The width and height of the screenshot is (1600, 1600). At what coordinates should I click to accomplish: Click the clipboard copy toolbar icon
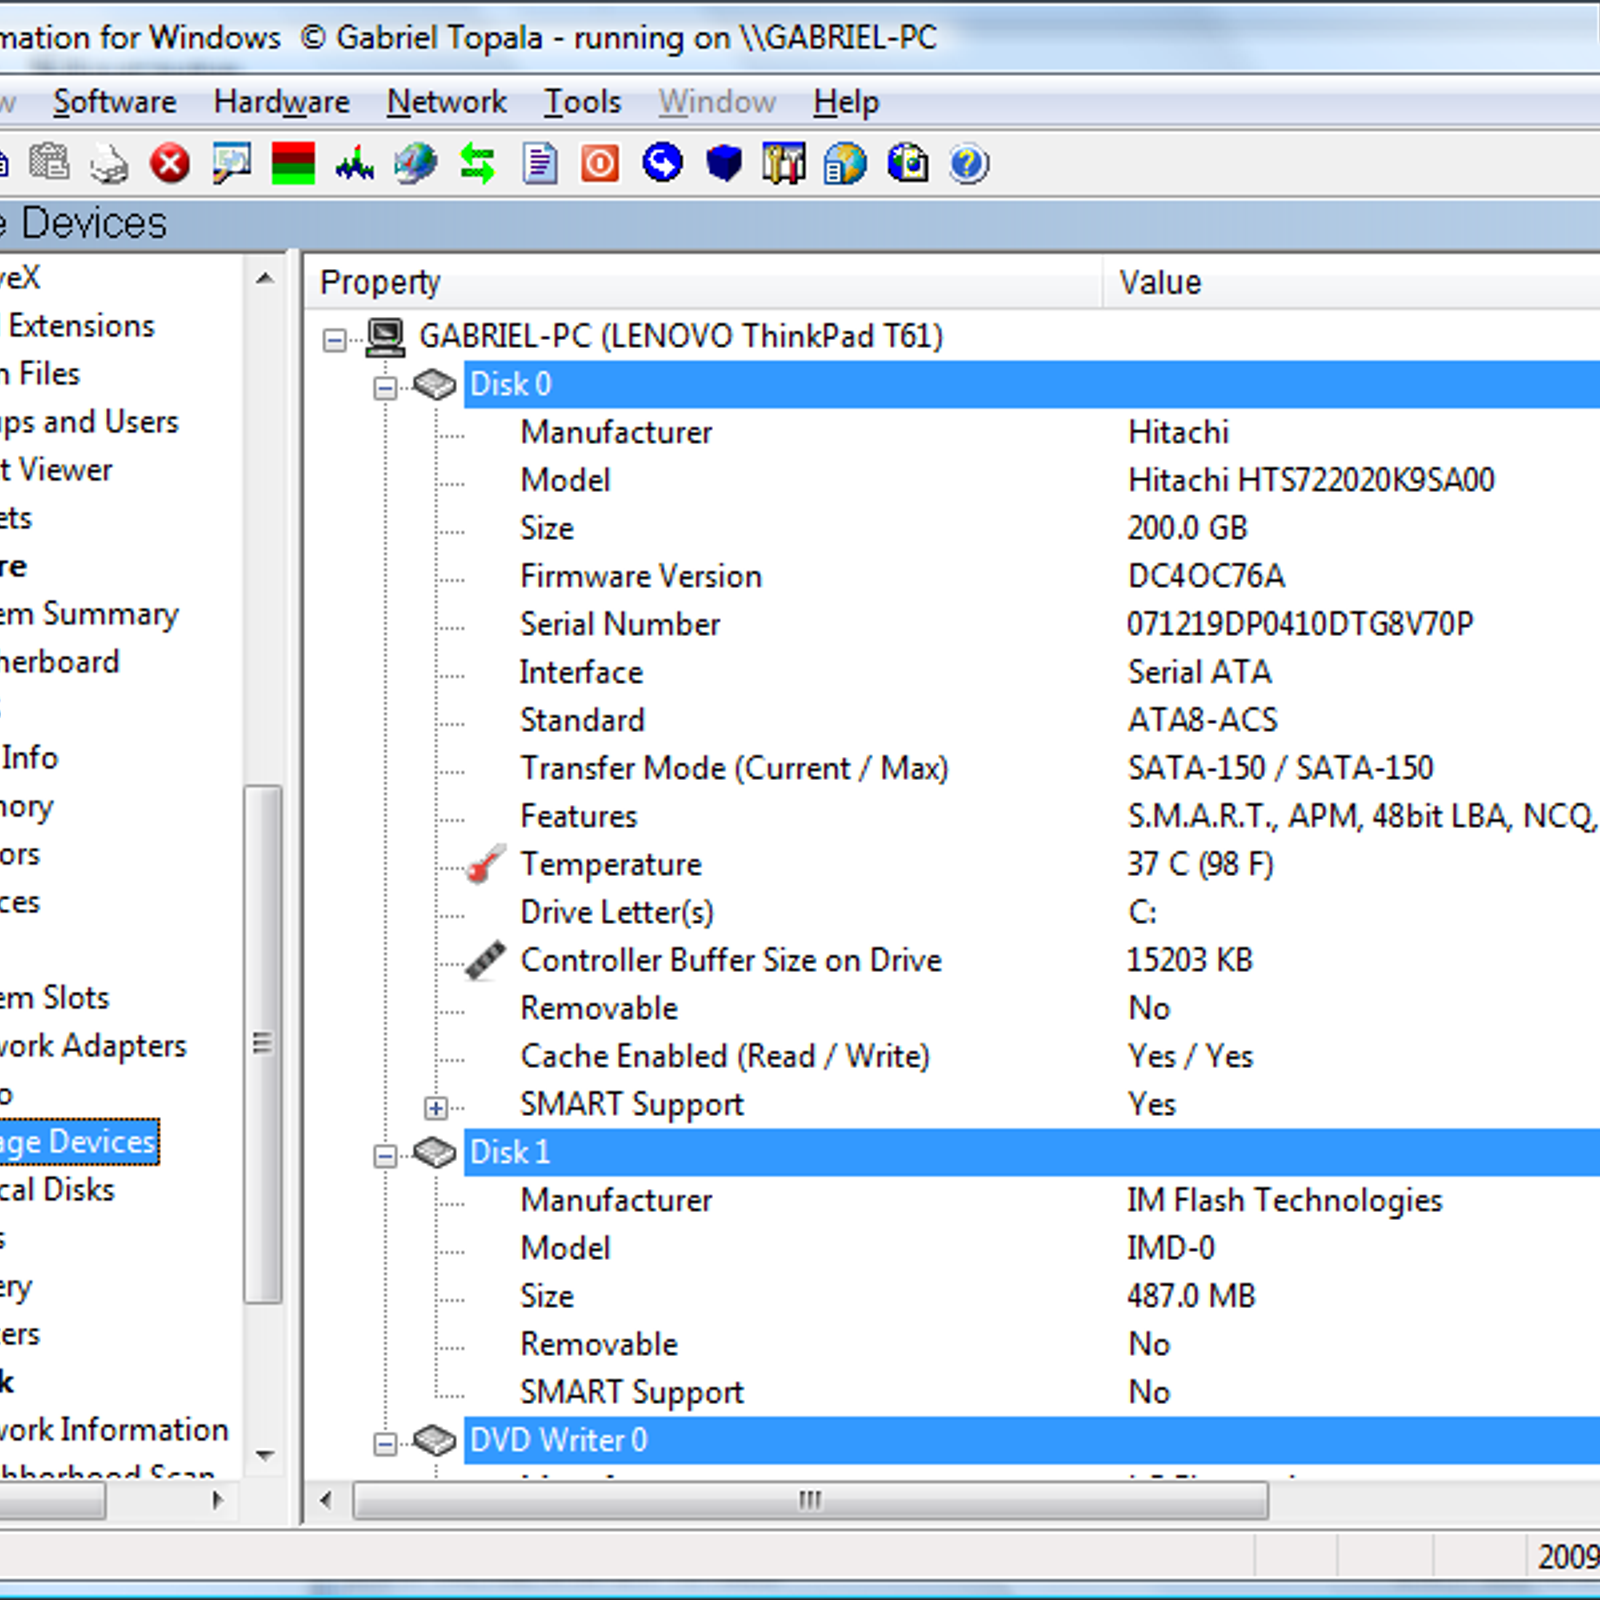tap(48, 163)
